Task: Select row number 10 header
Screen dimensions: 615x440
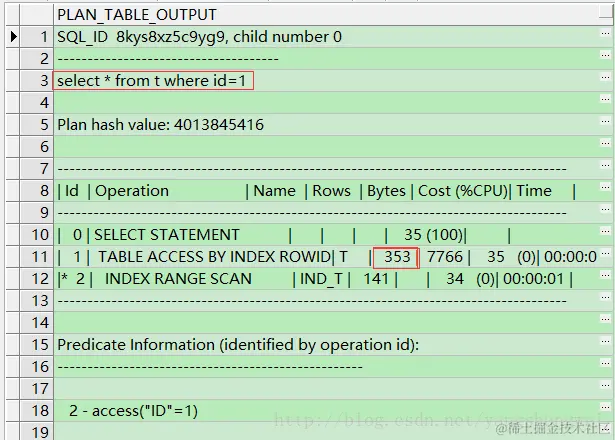Action: [x=36, y=235]
